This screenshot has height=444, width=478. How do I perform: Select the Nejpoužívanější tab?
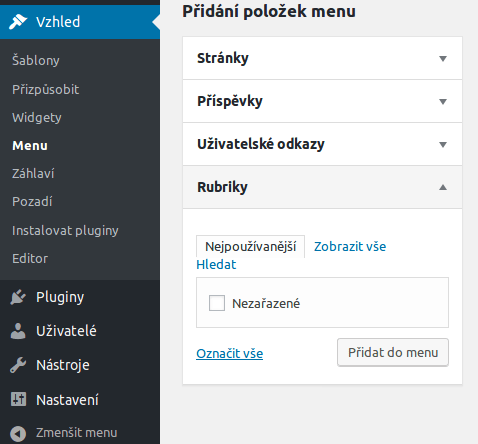tap(250, 247)
